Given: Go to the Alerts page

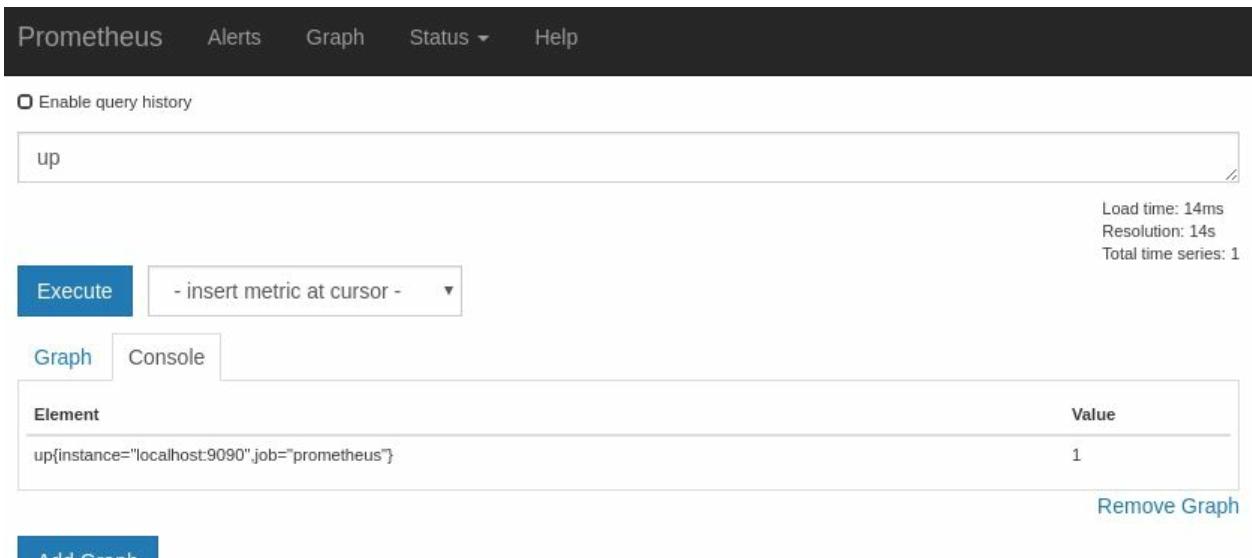Looking at the screenshot, I should [x=234, y=38].
